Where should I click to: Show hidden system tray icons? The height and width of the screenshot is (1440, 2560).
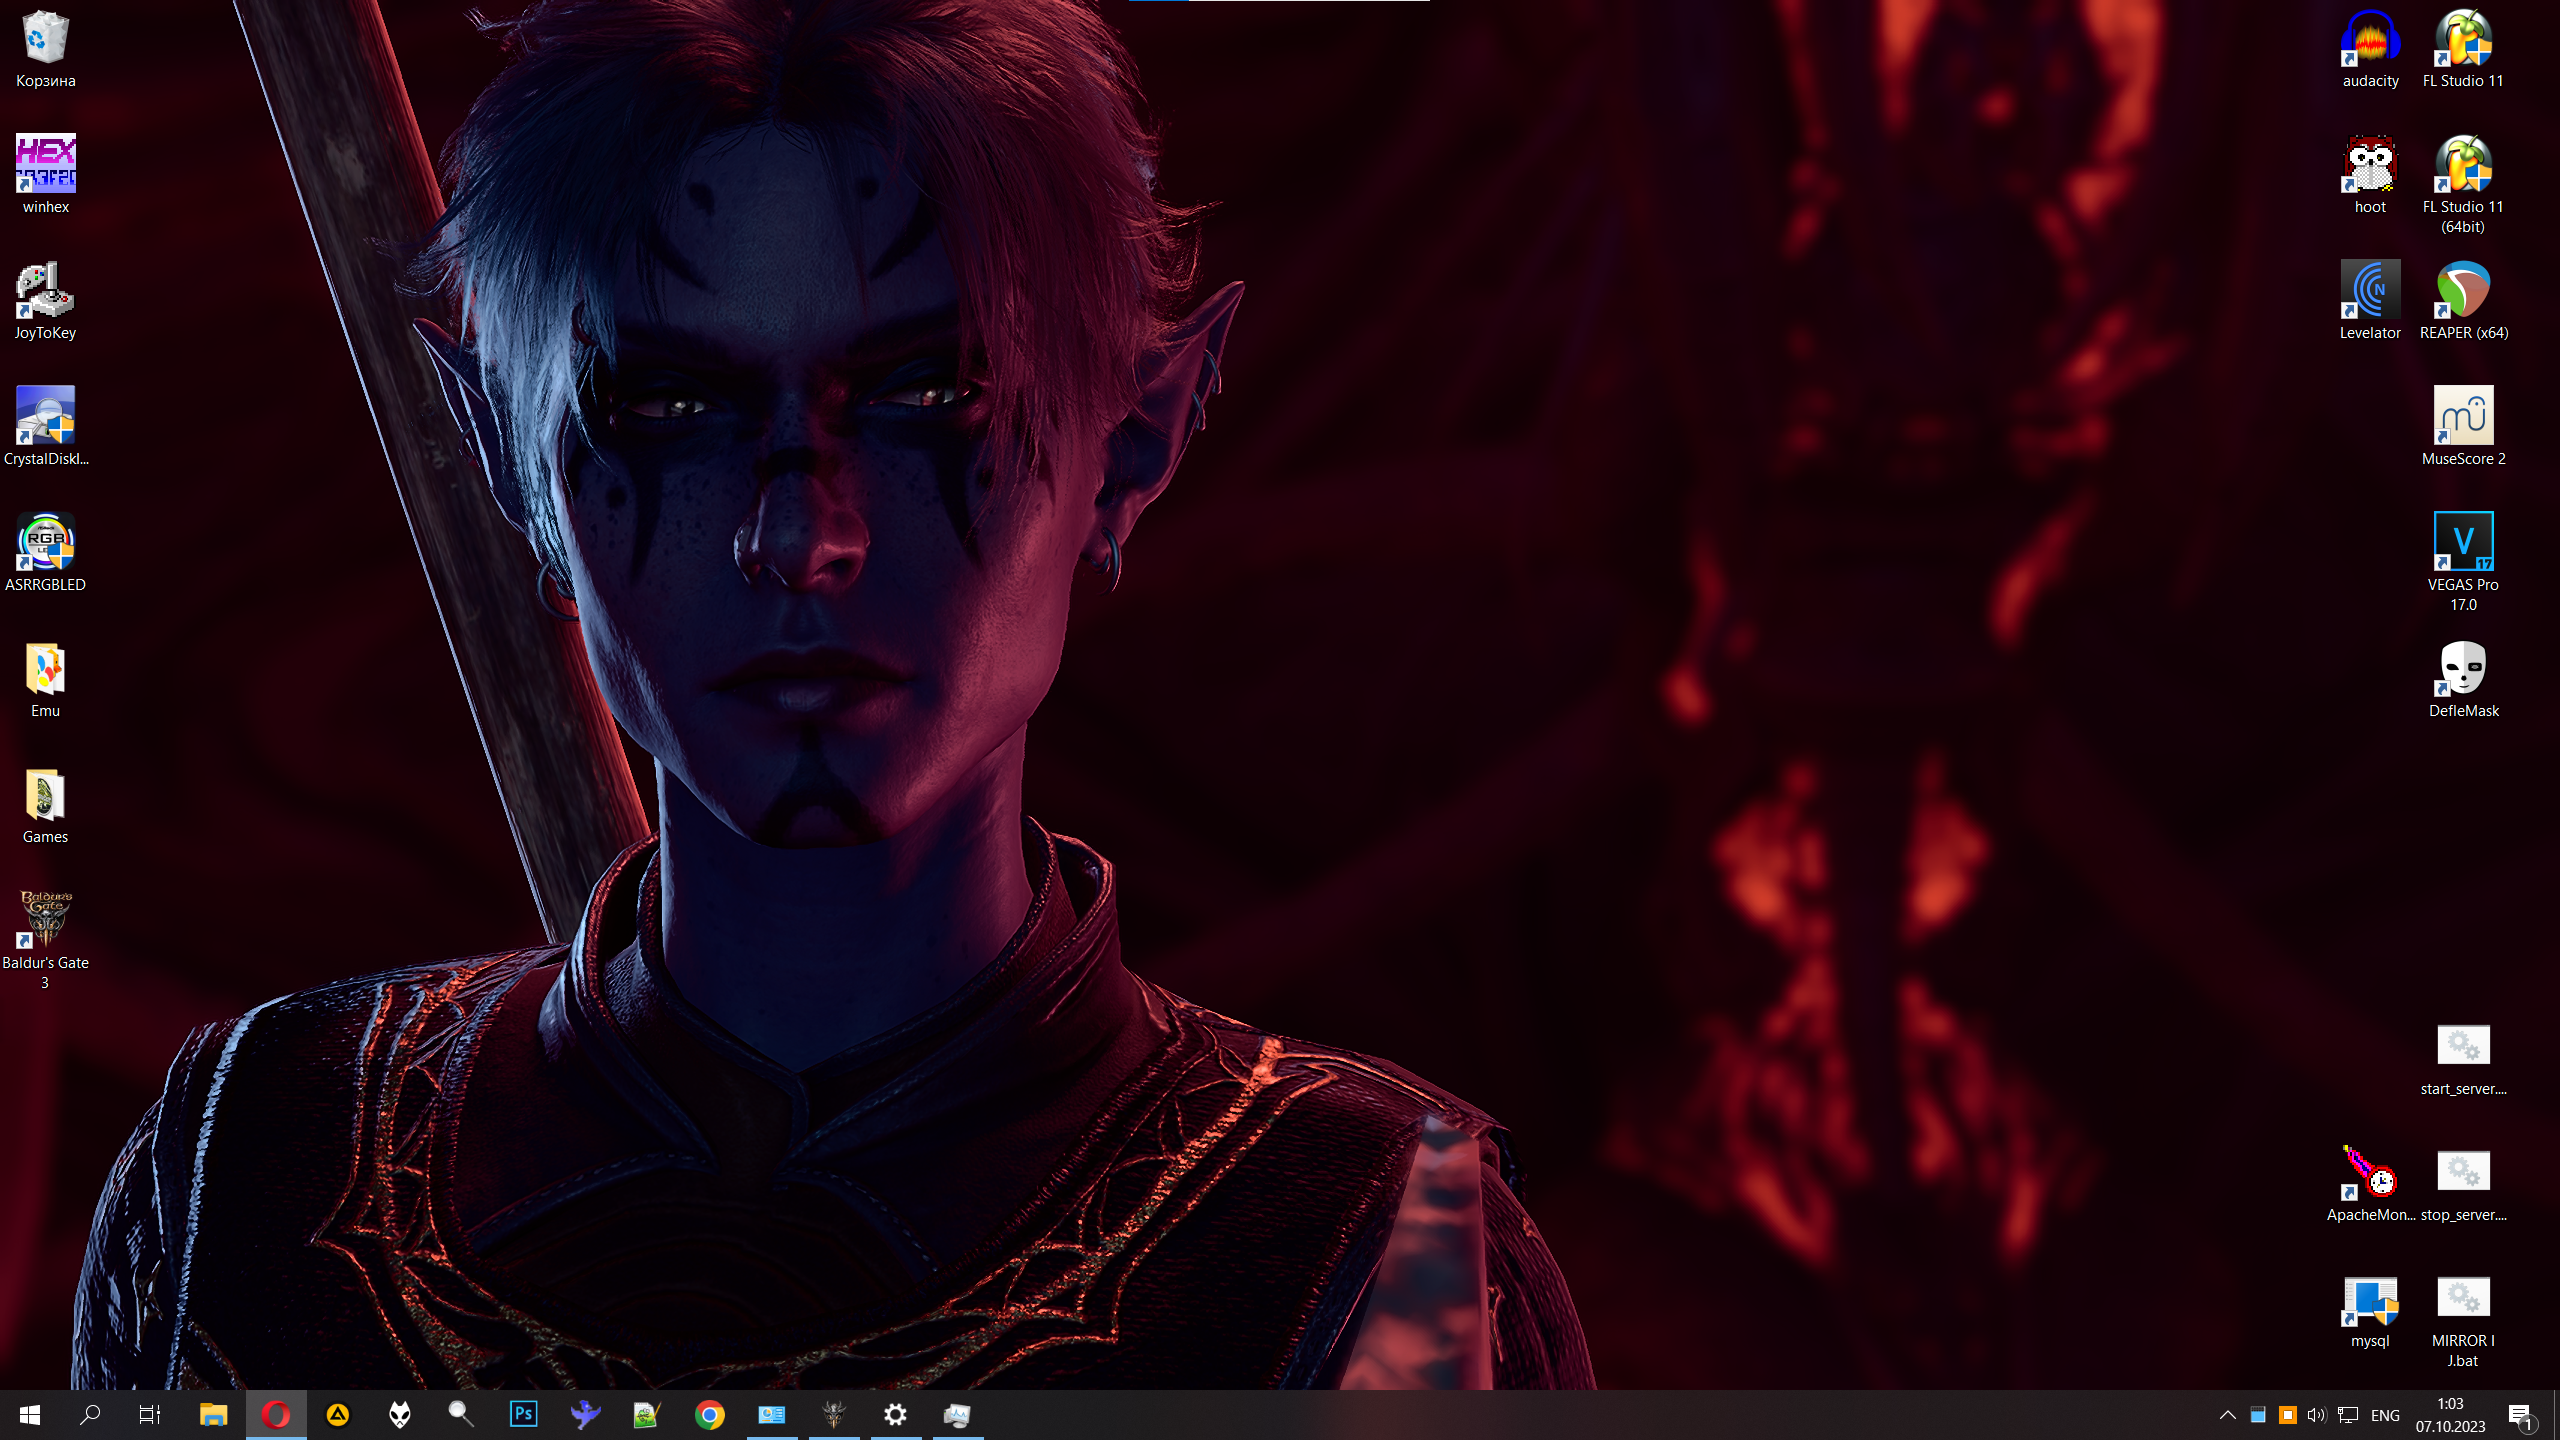pos(2227,1414)
